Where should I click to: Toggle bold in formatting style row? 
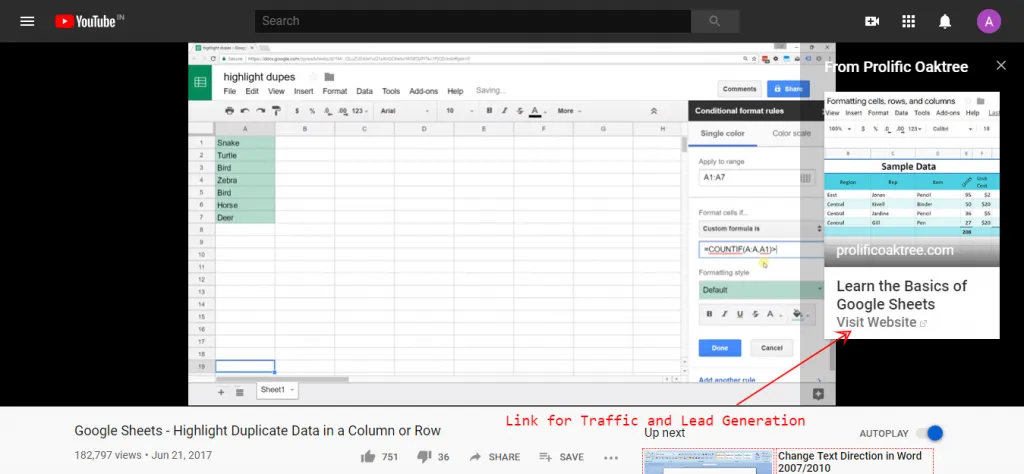(x=710, y=314)
